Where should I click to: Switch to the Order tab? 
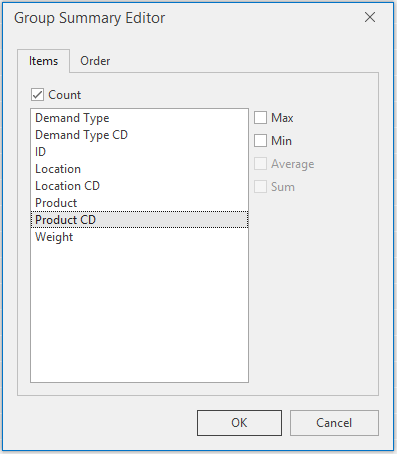[x=95, y=61]
